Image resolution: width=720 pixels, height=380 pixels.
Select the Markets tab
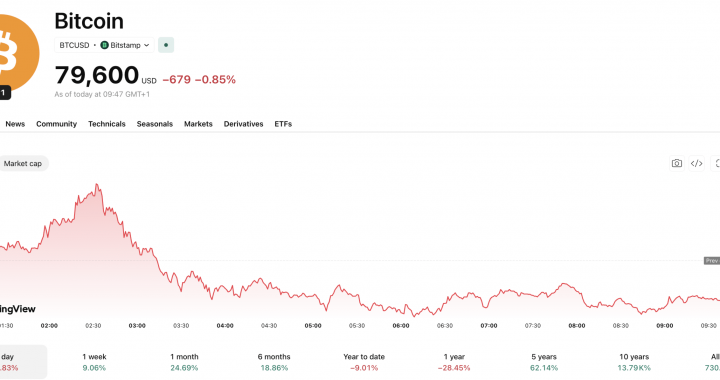pos(198,124)
